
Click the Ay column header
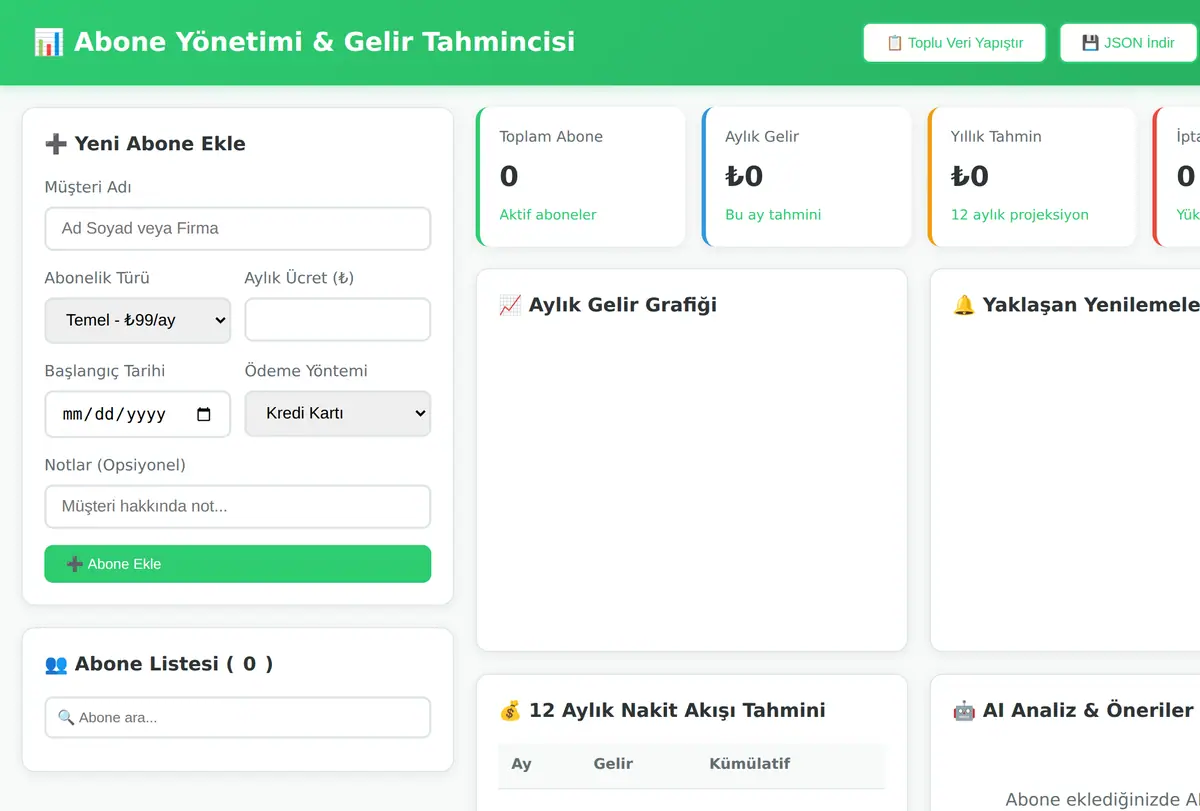521,764
